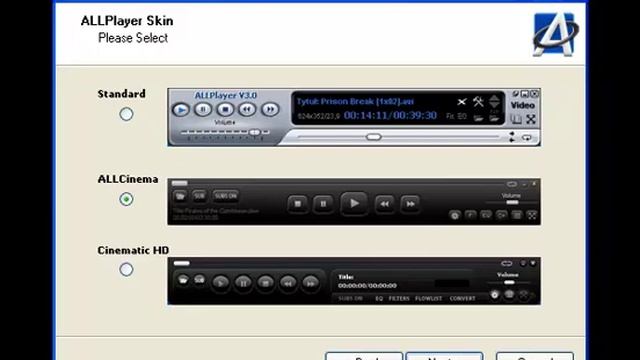Screen dimensions: 640x360
Task: Click the "Standard" skin label
Action: pos(121,94)
